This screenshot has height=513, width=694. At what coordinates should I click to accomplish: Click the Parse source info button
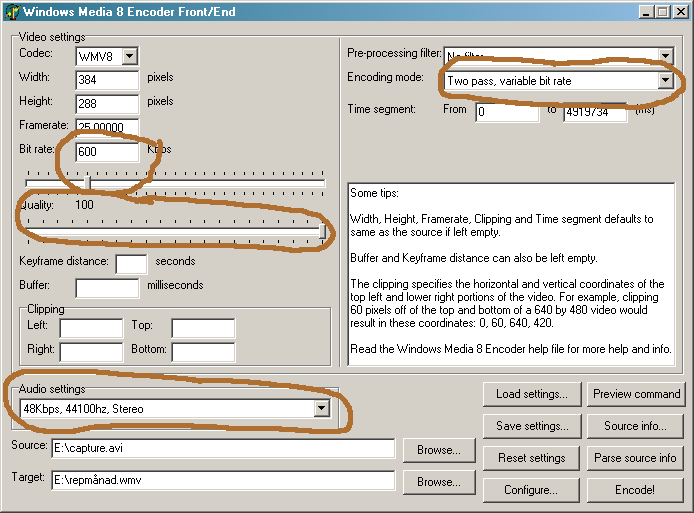pos(636,458)
